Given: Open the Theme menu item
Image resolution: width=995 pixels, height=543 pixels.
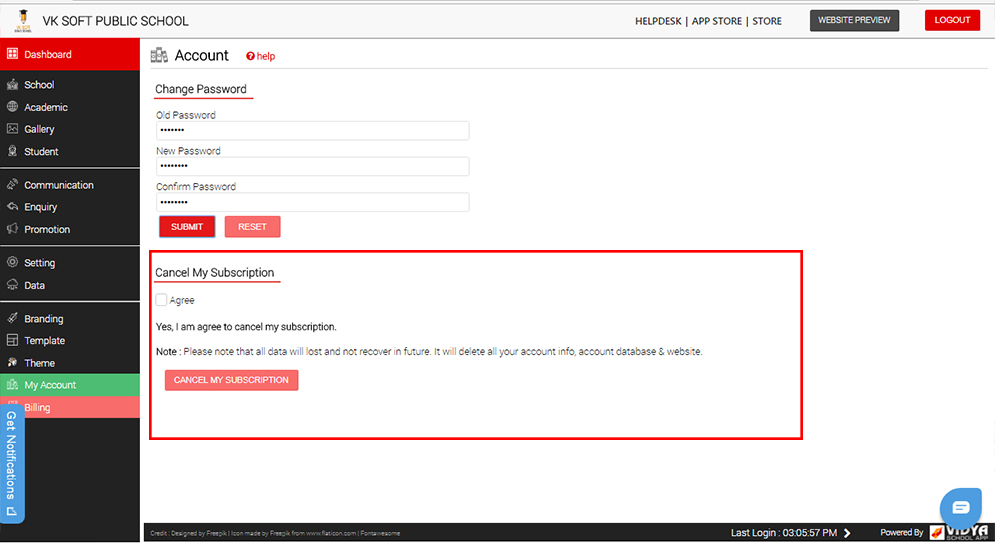Looking at the screenshot, I should pyautogui.click(x=70, y=363).
